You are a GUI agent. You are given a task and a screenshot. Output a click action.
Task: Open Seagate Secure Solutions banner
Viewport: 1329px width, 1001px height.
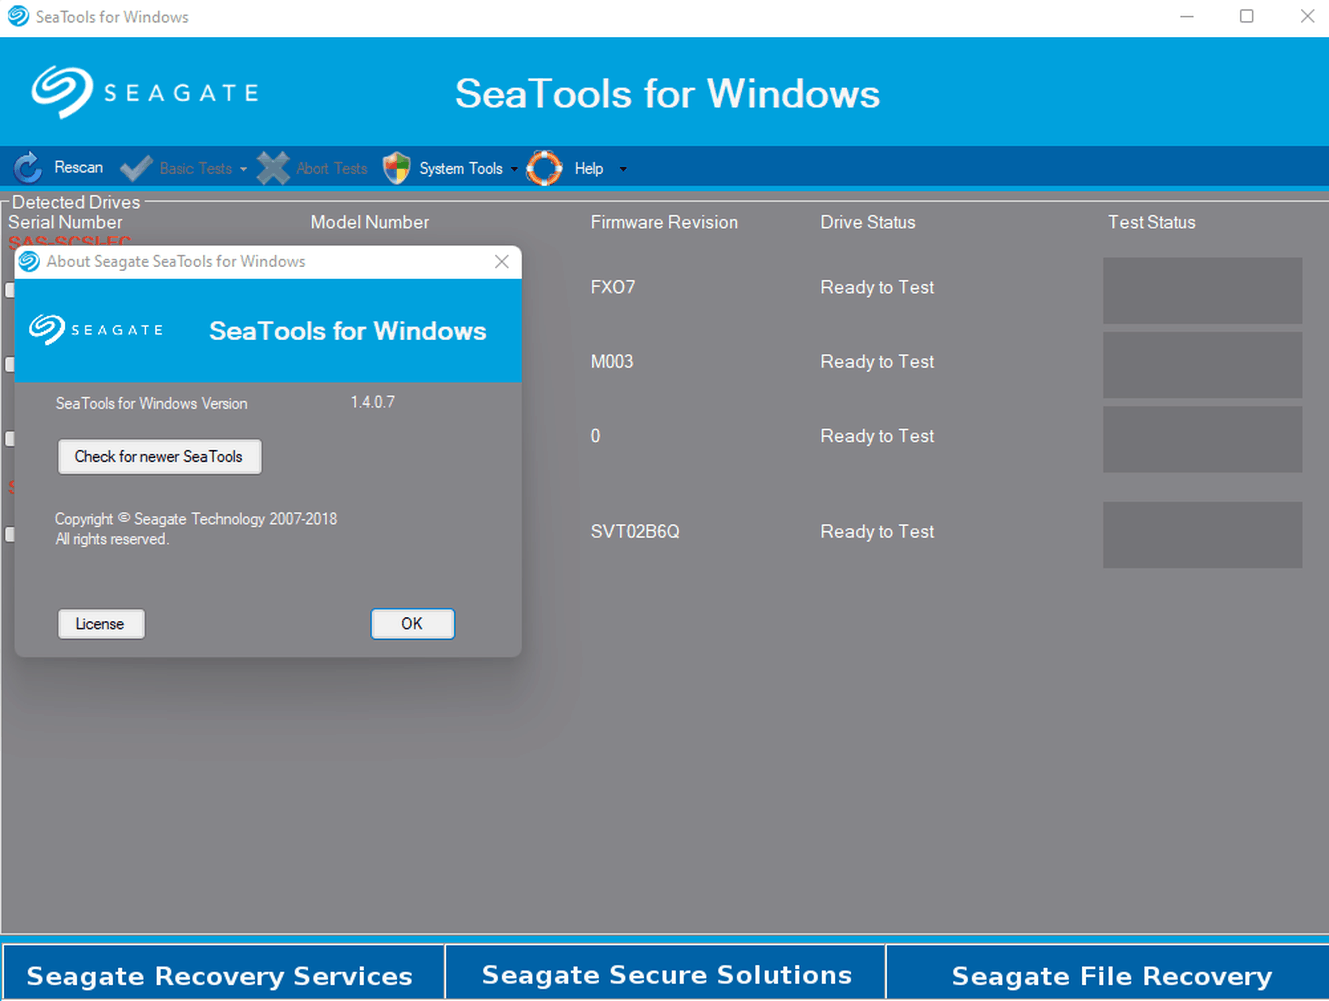666,973
